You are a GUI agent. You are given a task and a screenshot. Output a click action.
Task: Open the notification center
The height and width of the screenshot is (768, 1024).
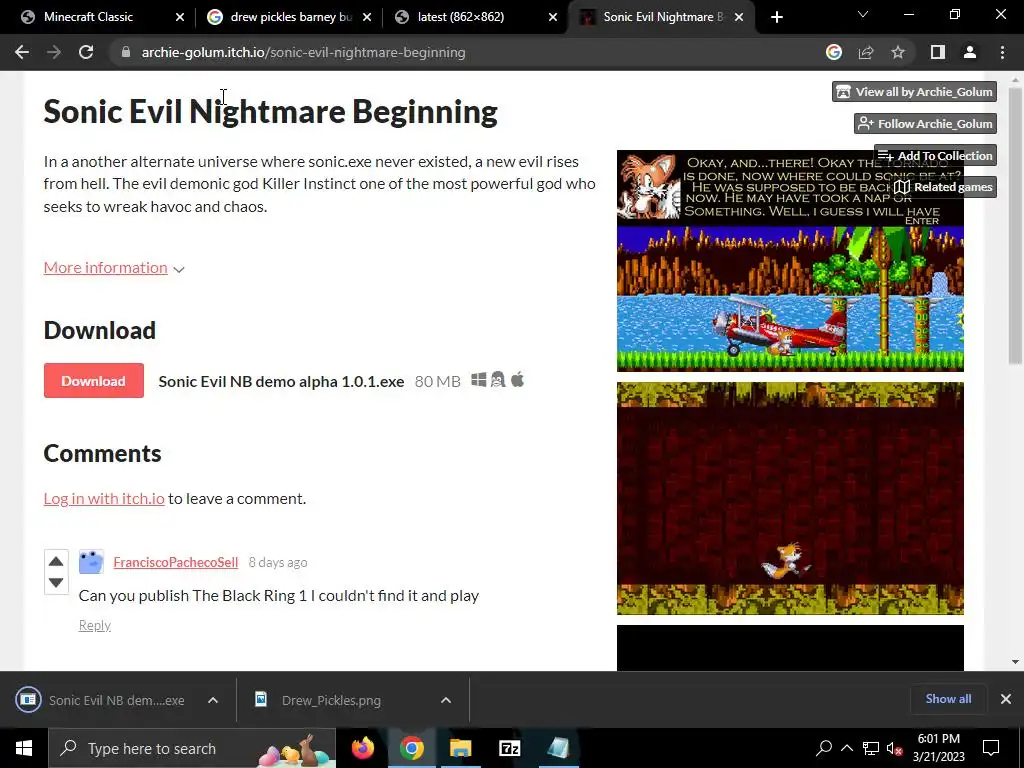[x=991, y=748]
